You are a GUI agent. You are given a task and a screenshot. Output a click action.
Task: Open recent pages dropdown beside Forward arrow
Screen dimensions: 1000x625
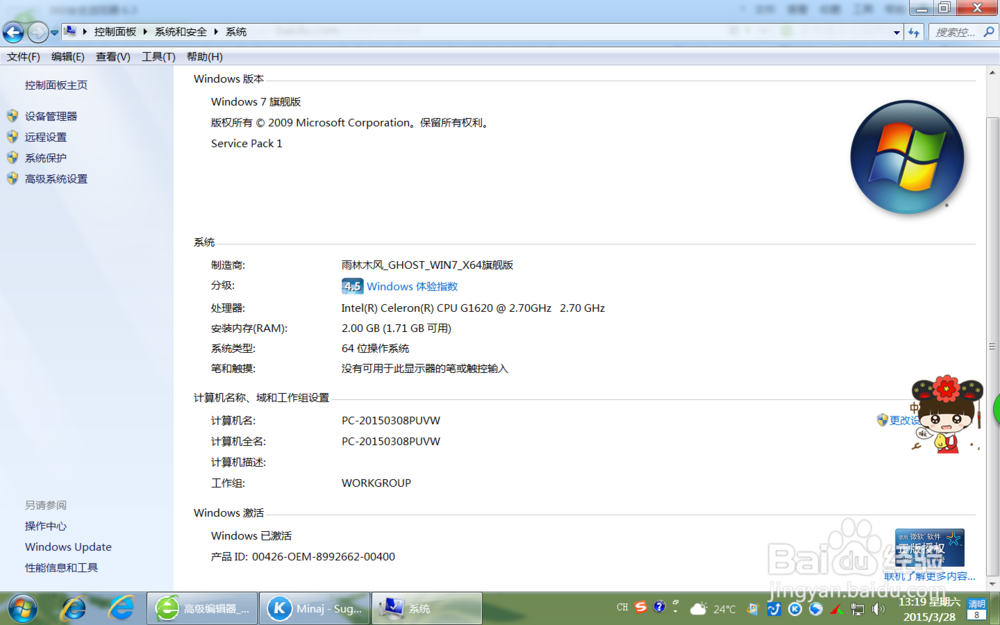point(54,32)
